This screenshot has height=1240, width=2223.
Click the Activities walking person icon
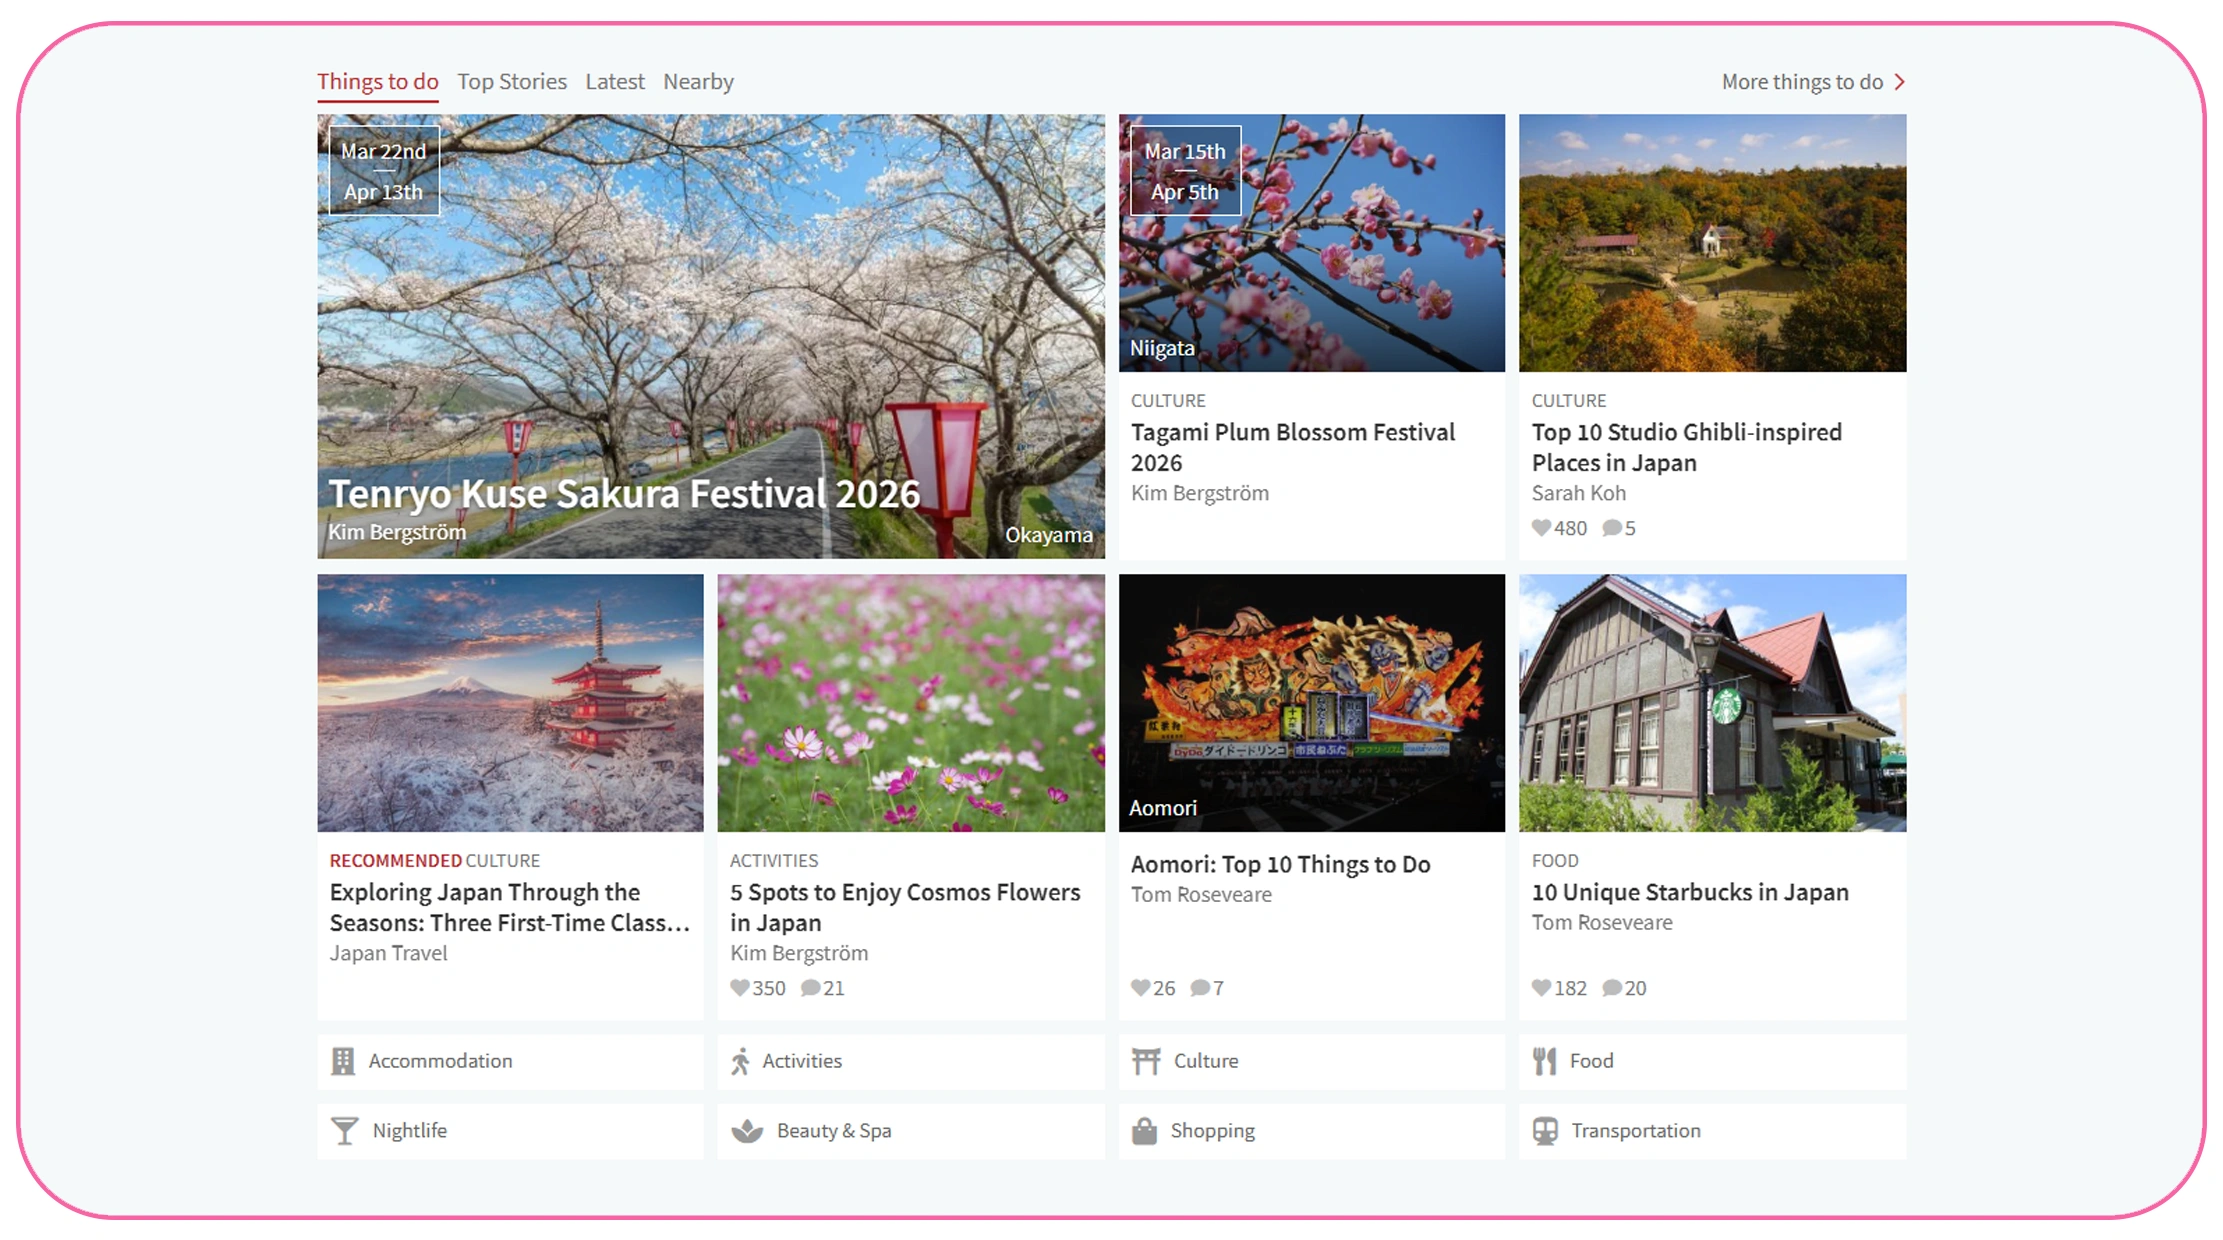pyautogui.click(x=740, y=1061)
